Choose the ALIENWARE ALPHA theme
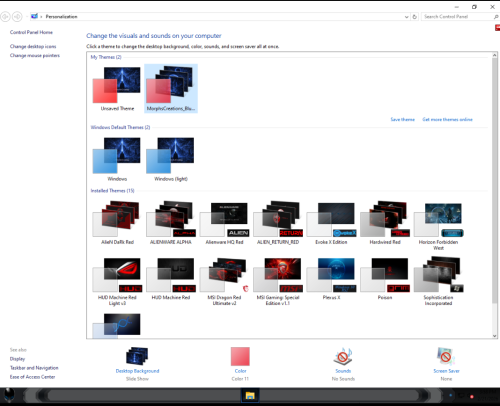This screenshot has width=500, height=406. point(171,223)
